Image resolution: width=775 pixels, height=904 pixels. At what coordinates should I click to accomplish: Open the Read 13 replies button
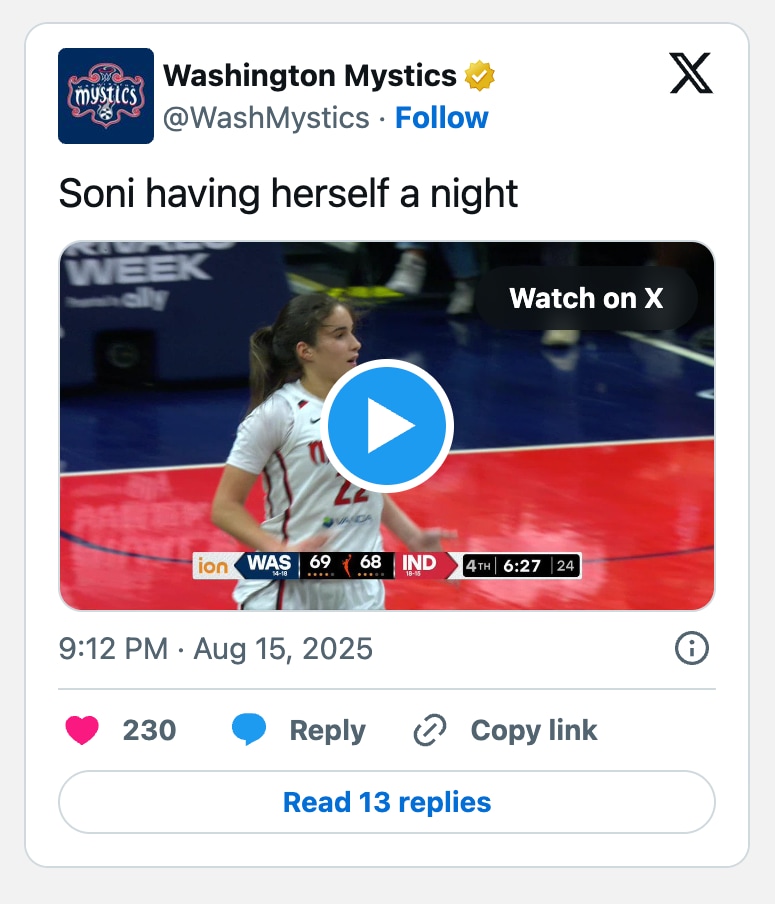coord(387,802)
